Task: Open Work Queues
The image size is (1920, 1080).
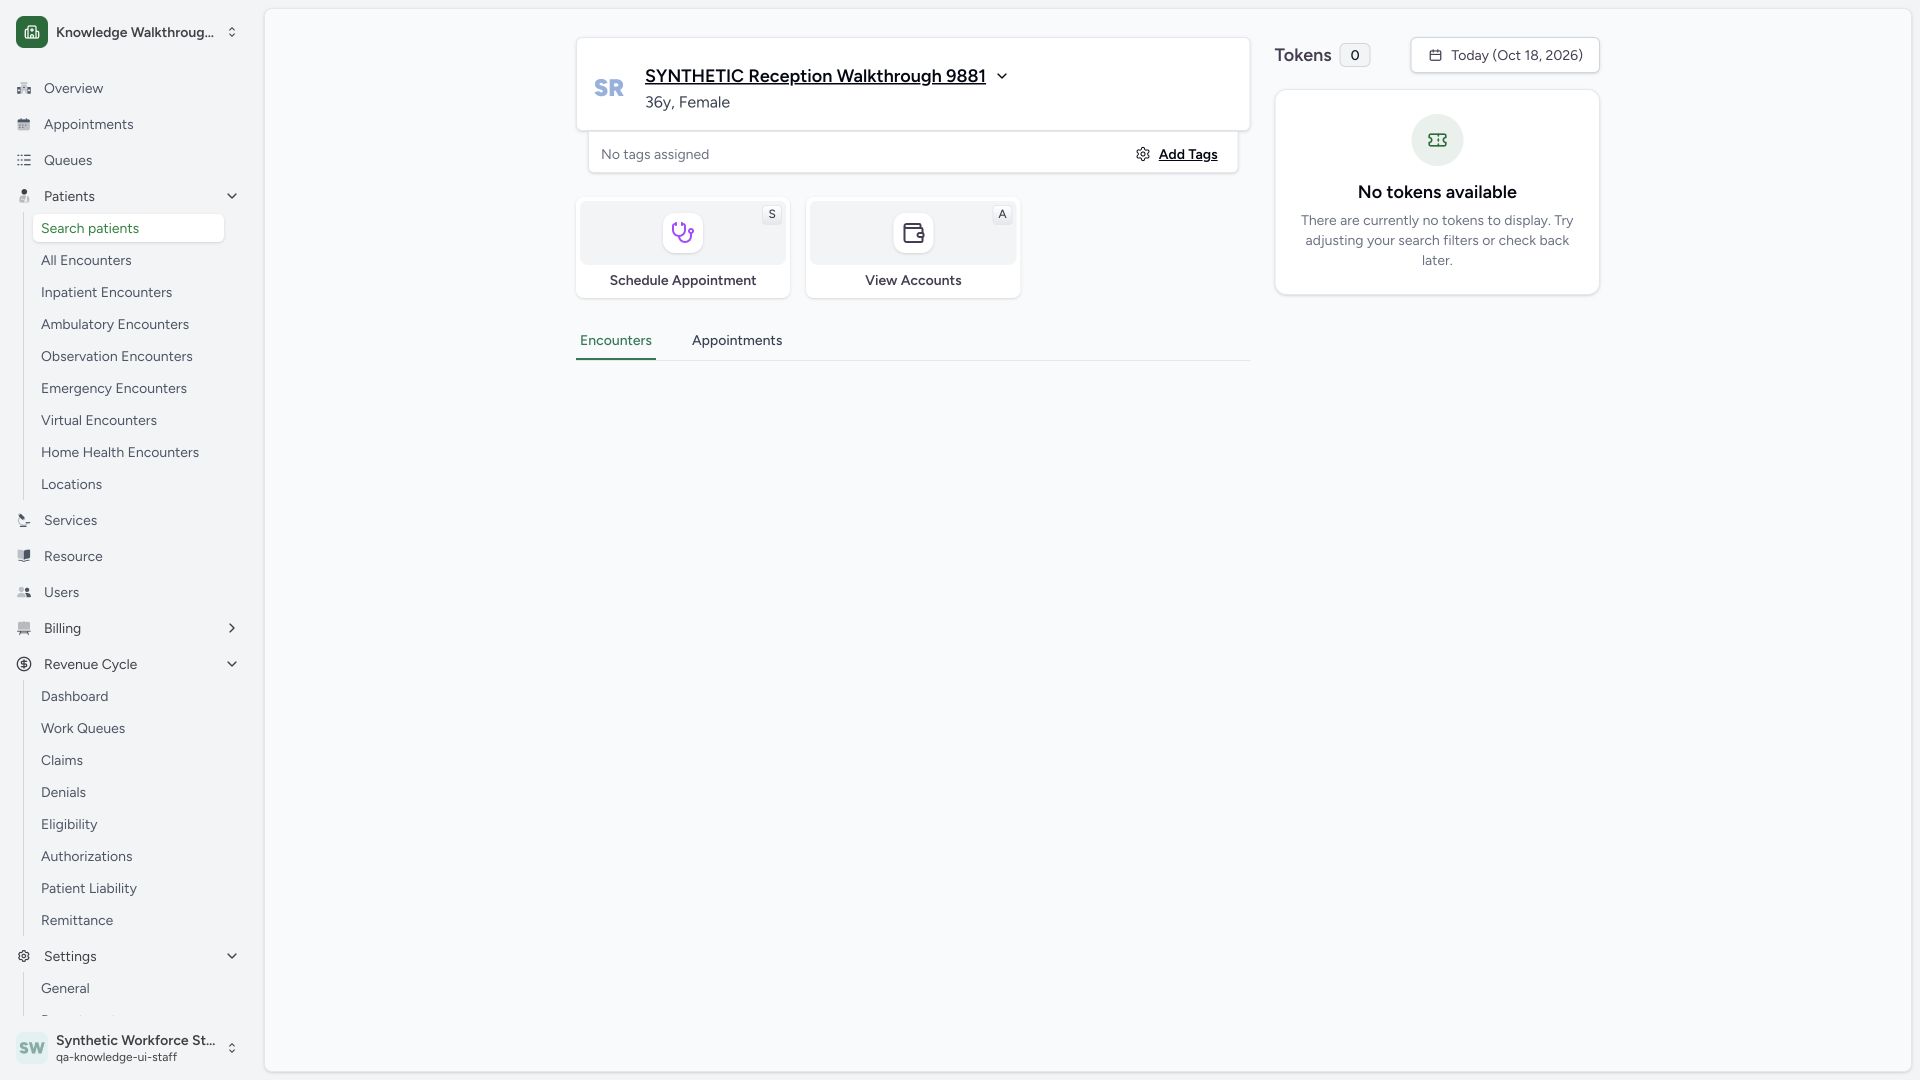Action: 83,728
